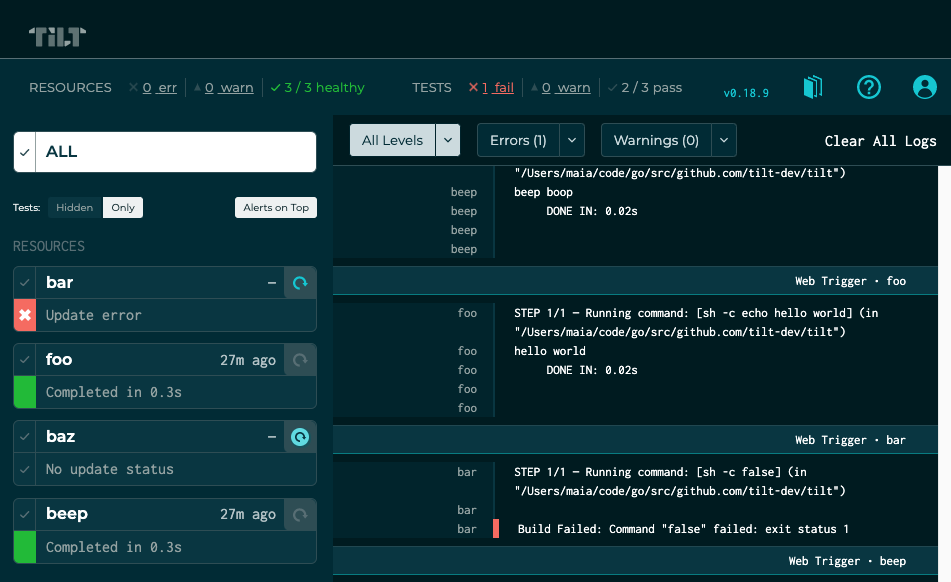Click the log pane vertical scrollbar
Image resolution: width=951 pixels, height=582 pixels.
[x=944, y=373]
